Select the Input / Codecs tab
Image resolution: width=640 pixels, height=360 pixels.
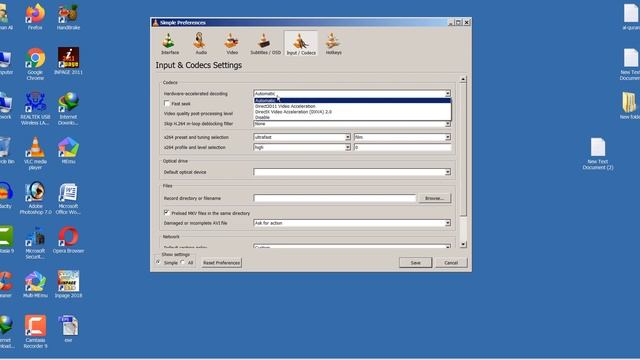(301, 44)
